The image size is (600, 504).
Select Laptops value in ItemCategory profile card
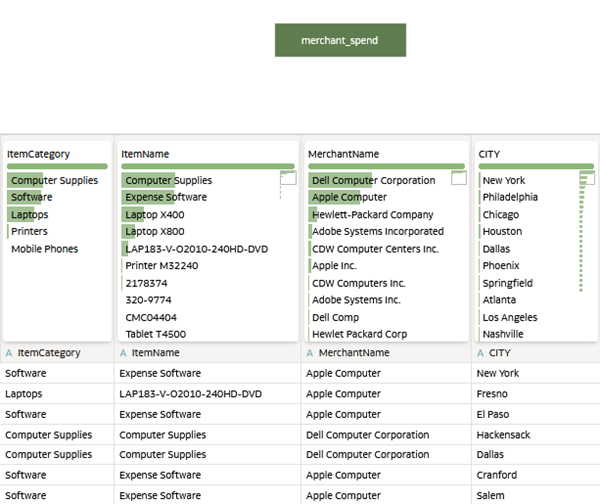click(x=30, y=214)
